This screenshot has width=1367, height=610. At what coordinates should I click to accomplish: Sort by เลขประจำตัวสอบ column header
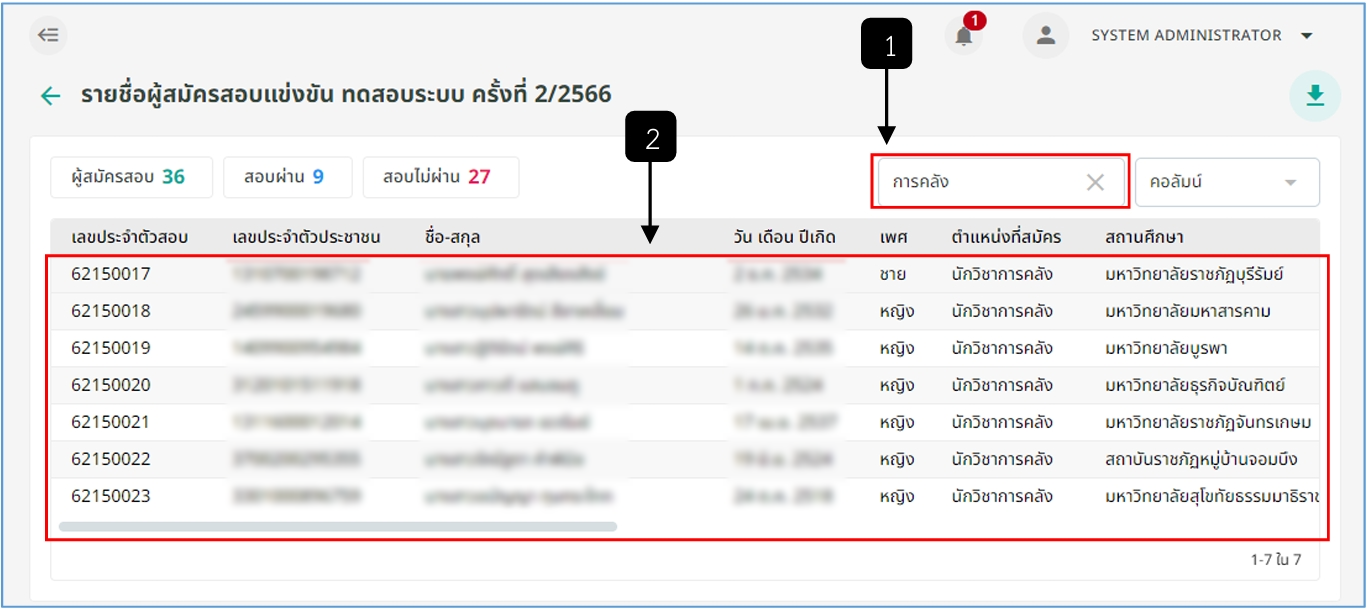click(130, 237)
